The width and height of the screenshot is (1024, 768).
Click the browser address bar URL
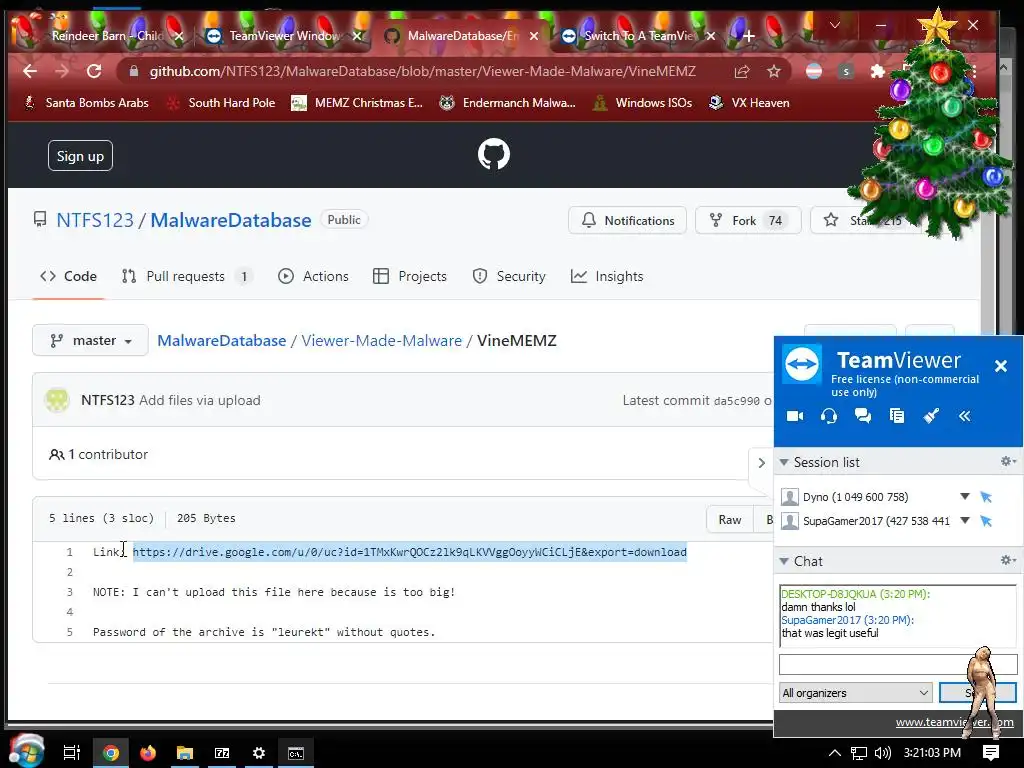[x=423, y=71]
